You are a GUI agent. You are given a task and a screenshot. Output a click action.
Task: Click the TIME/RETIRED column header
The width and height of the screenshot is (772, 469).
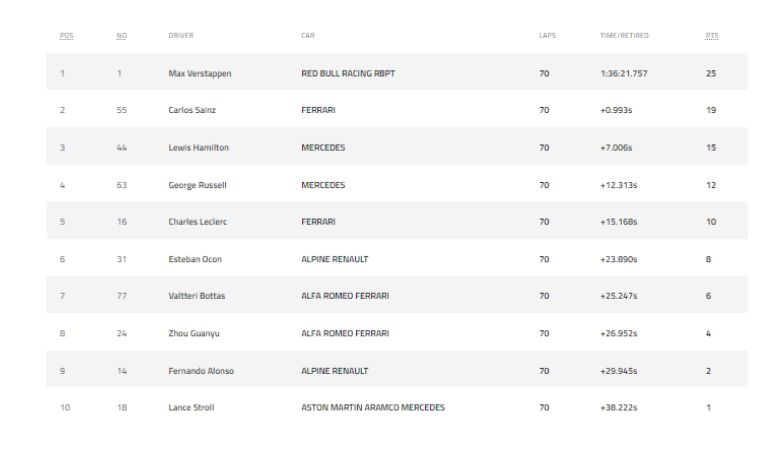click(624, 36)
